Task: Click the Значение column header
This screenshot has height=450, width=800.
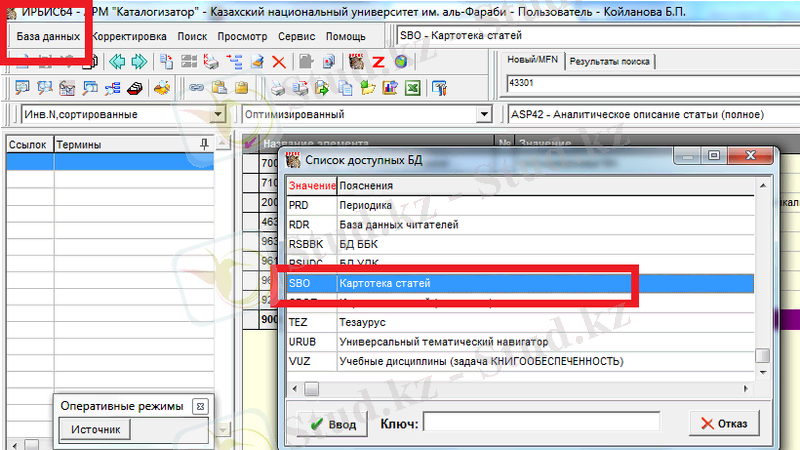Action: point(312,186)
